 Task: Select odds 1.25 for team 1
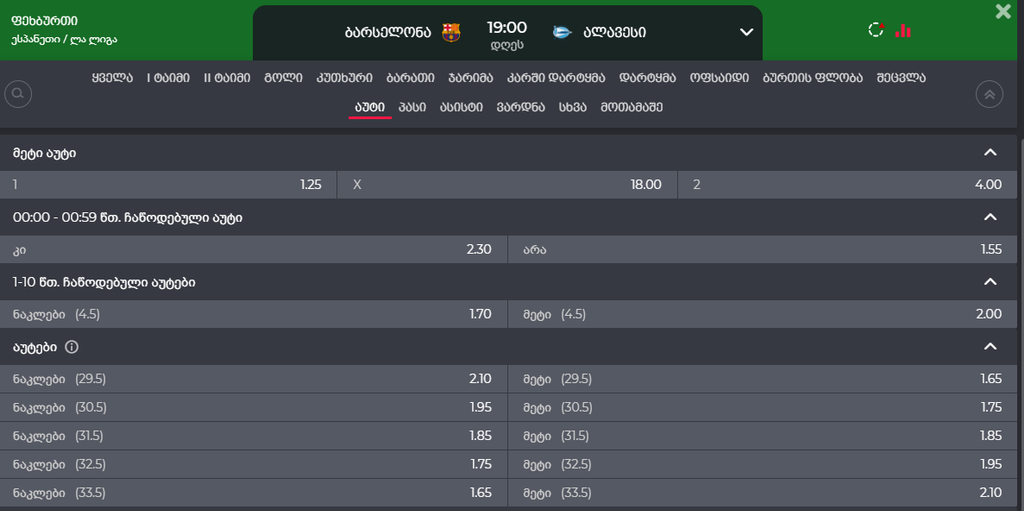(168, 185)
